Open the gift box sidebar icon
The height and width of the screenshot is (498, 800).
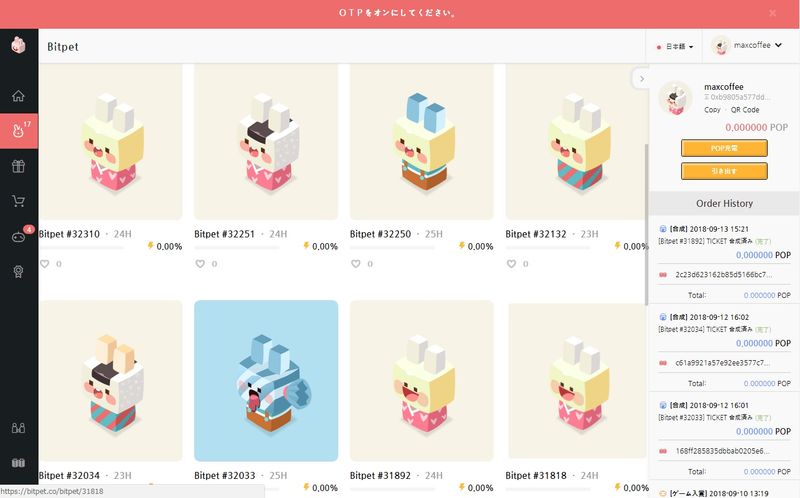[x=18, y=166]
